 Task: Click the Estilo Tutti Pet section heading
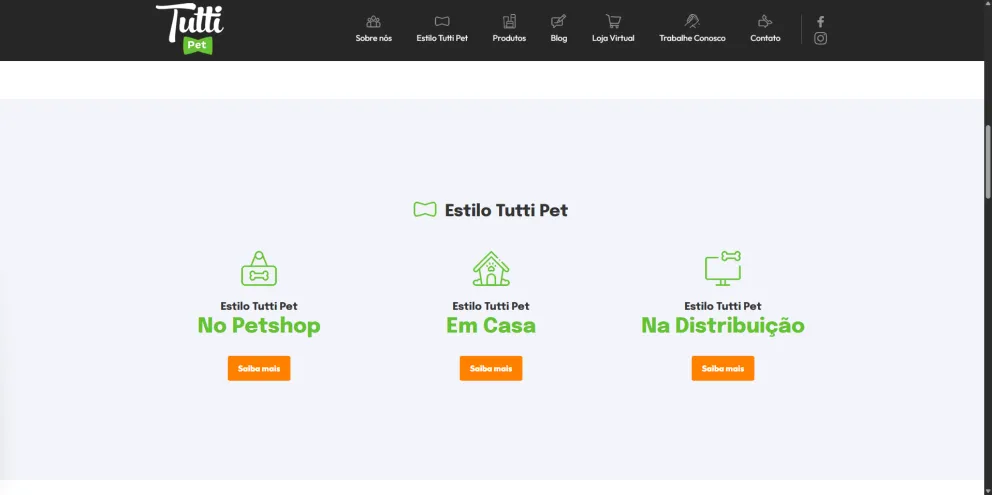coord(506,210)
